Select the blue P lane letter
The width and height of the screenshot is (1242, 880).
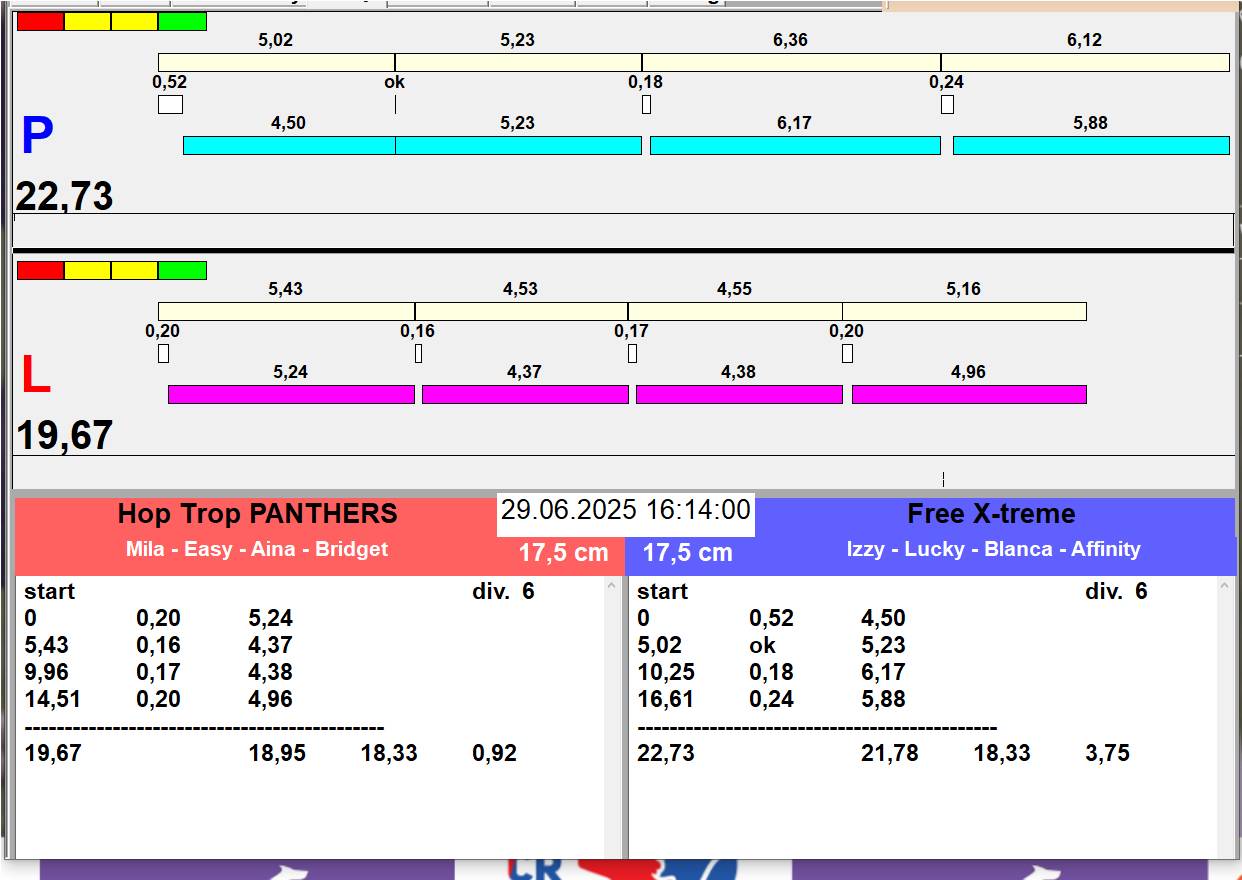tap(37, 137)
